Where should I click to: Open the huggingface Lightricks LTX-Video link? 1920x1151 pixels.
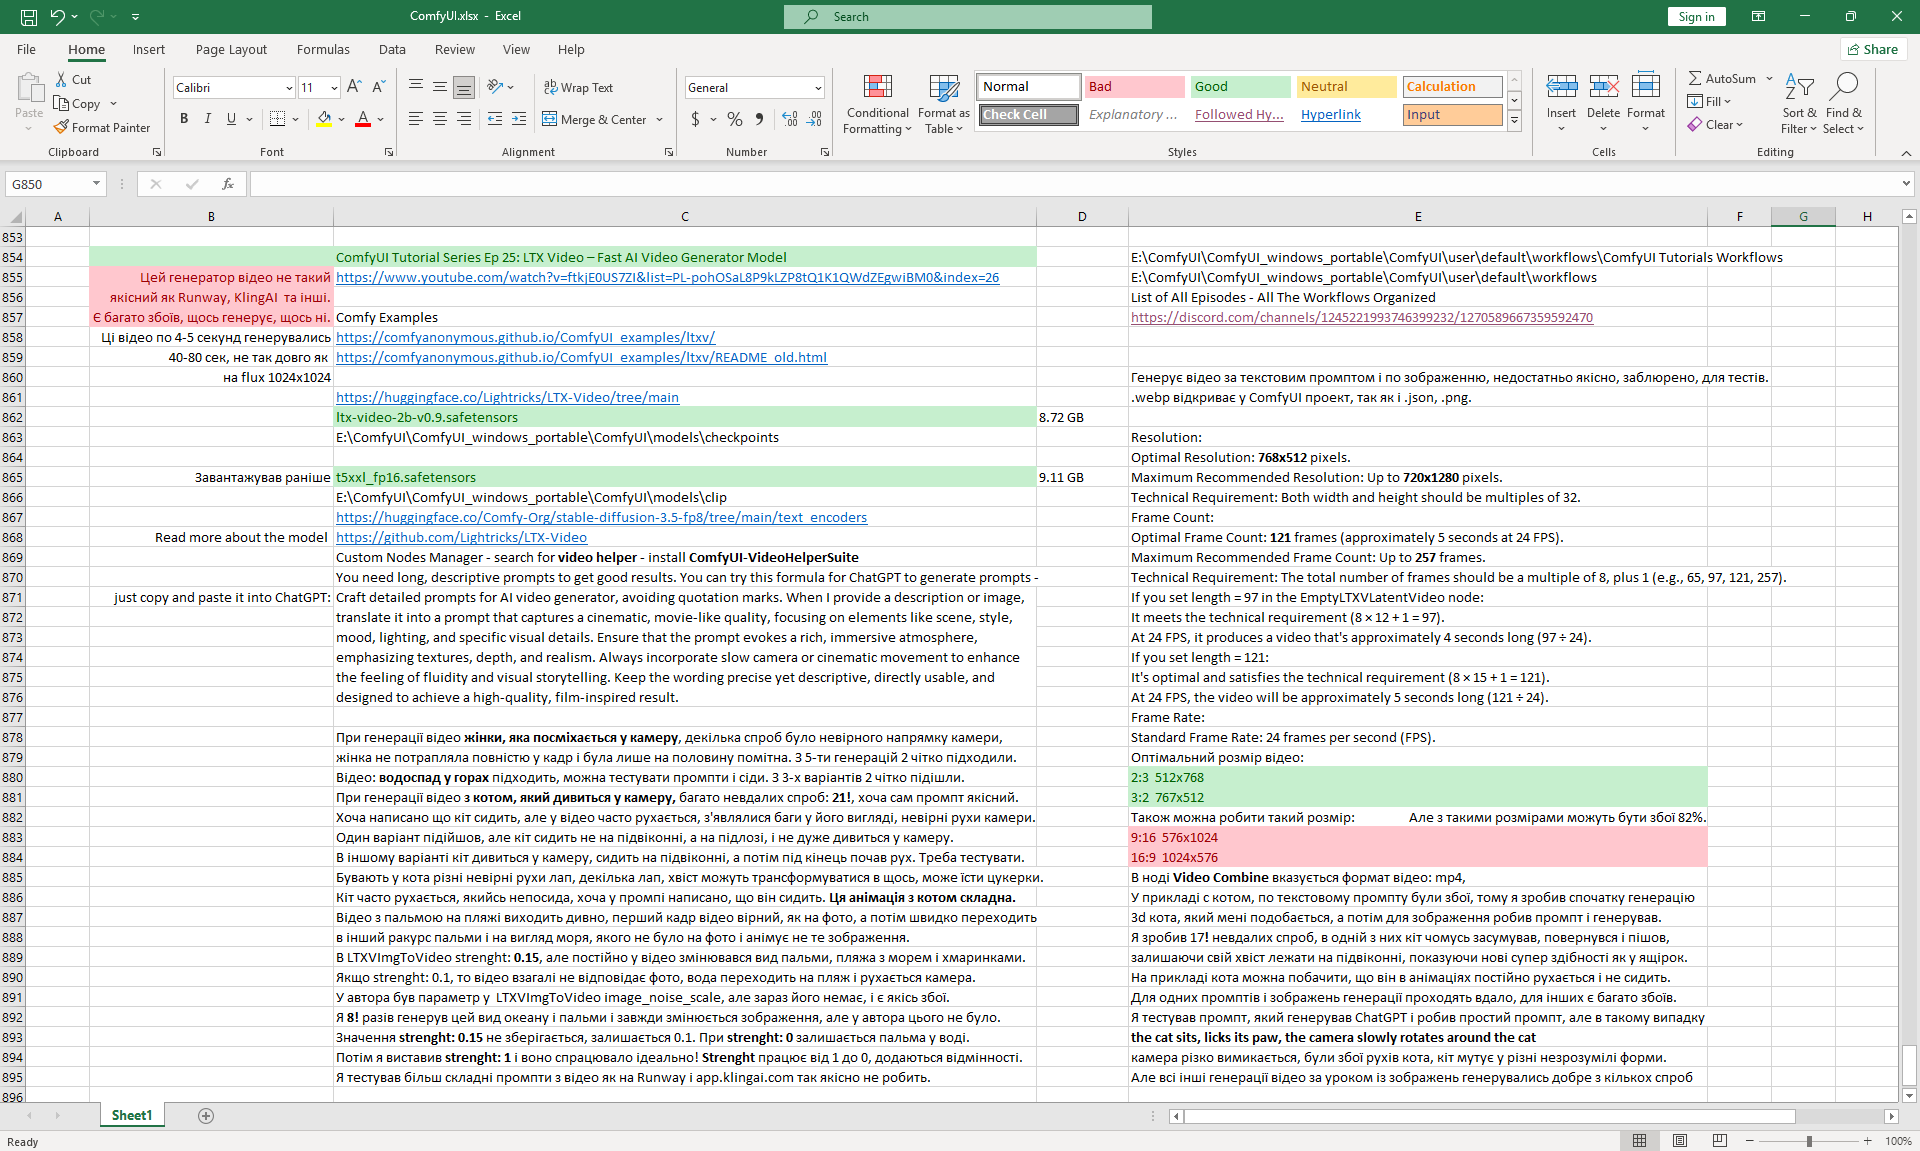[507, 397]
